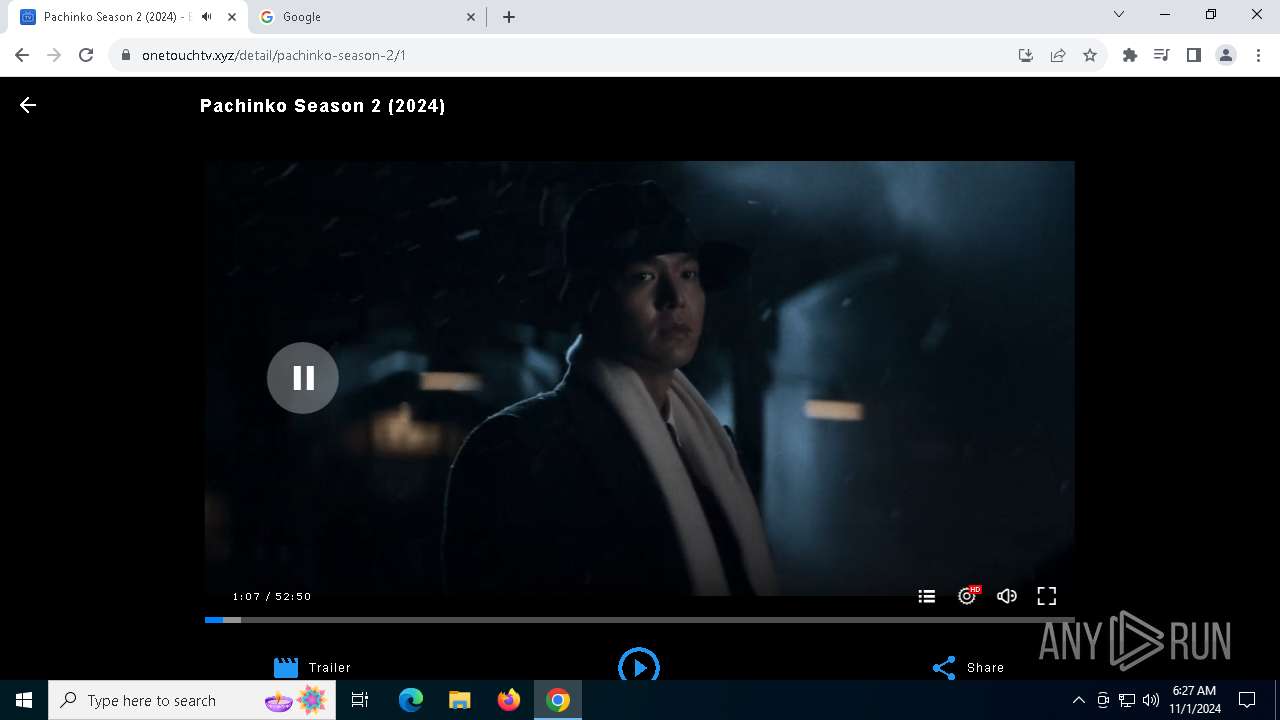The height and width of the screenshot is (720, 1280).
Task: Click the Chrome taskbar icon
Action: coord(558,700)
